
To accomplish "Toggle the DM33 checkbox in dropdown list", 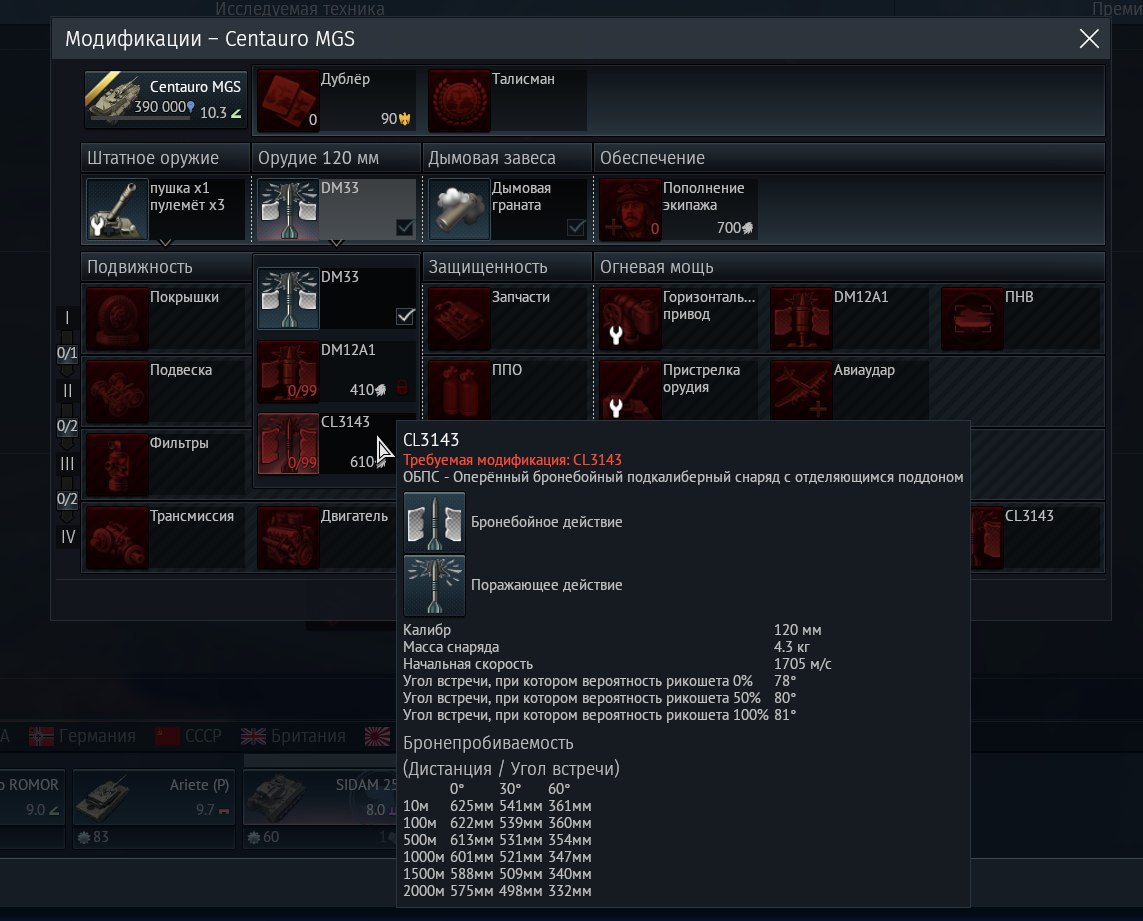I will (405, 316).
